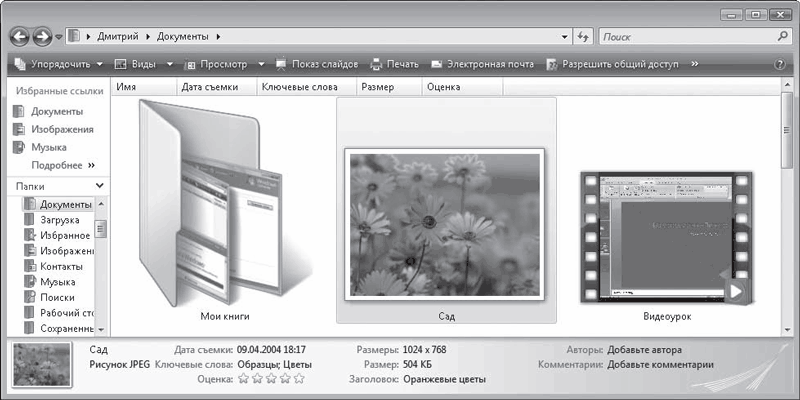Screen dimensions: 800x400
Task: Click the refresh icon beside the address bar
Action: 583,37
